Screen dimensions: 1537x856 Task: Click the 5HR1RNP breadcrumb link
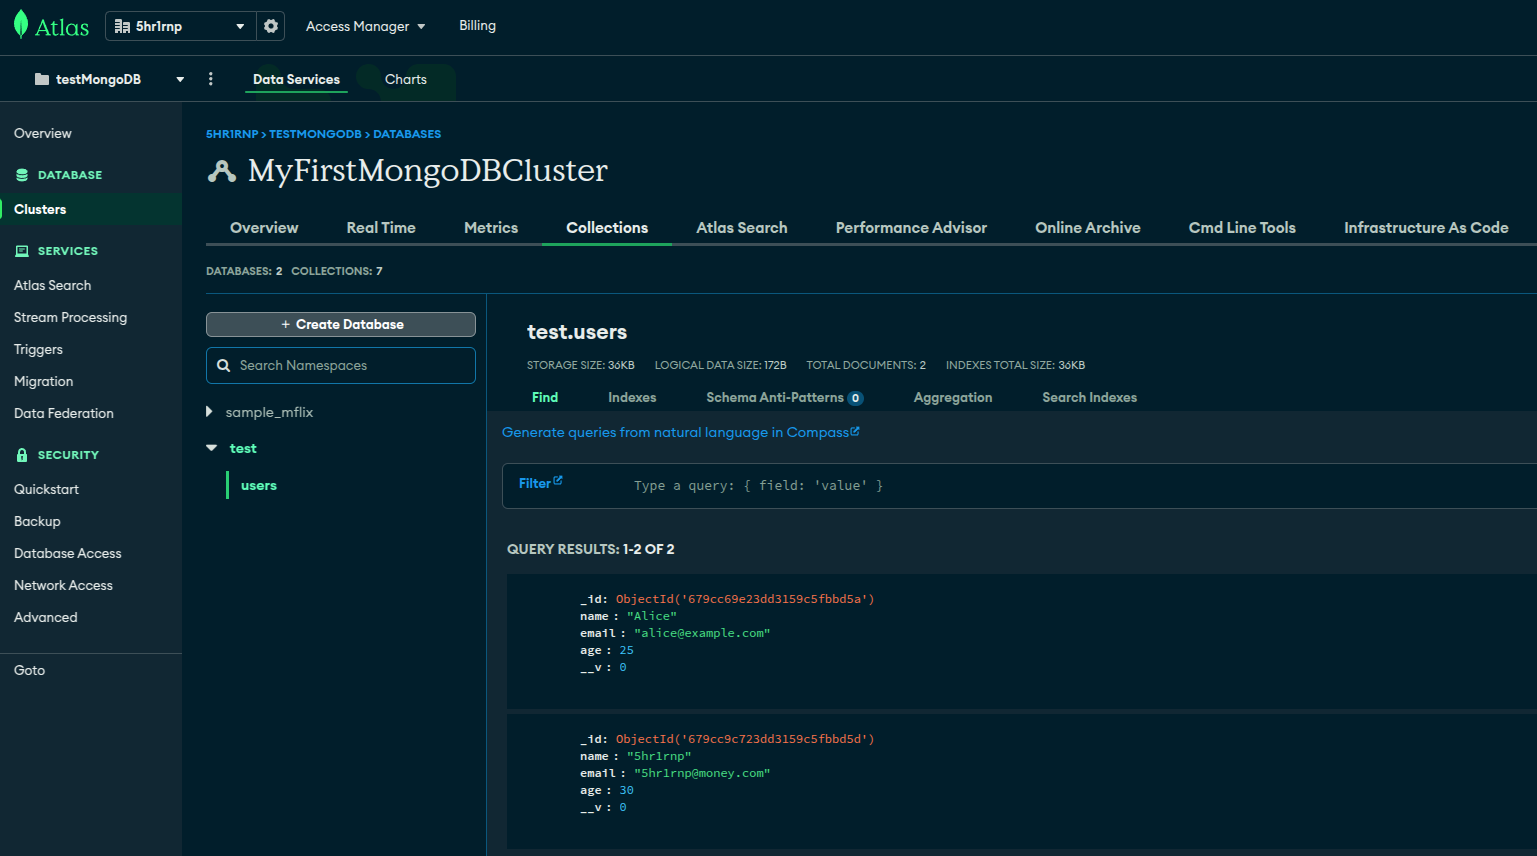tap(232, 134)
